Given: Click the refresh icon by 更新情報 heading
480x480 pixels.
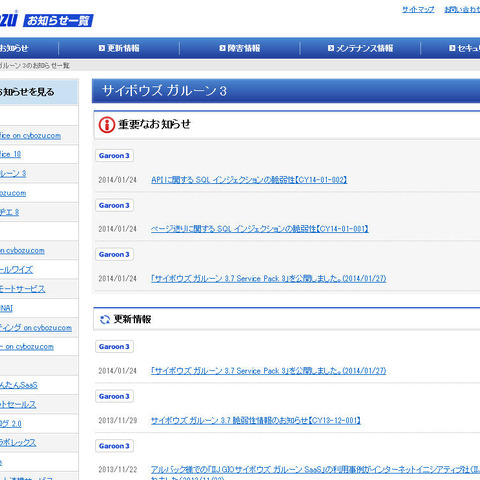Looking at the screenshot, I should 105,319.
